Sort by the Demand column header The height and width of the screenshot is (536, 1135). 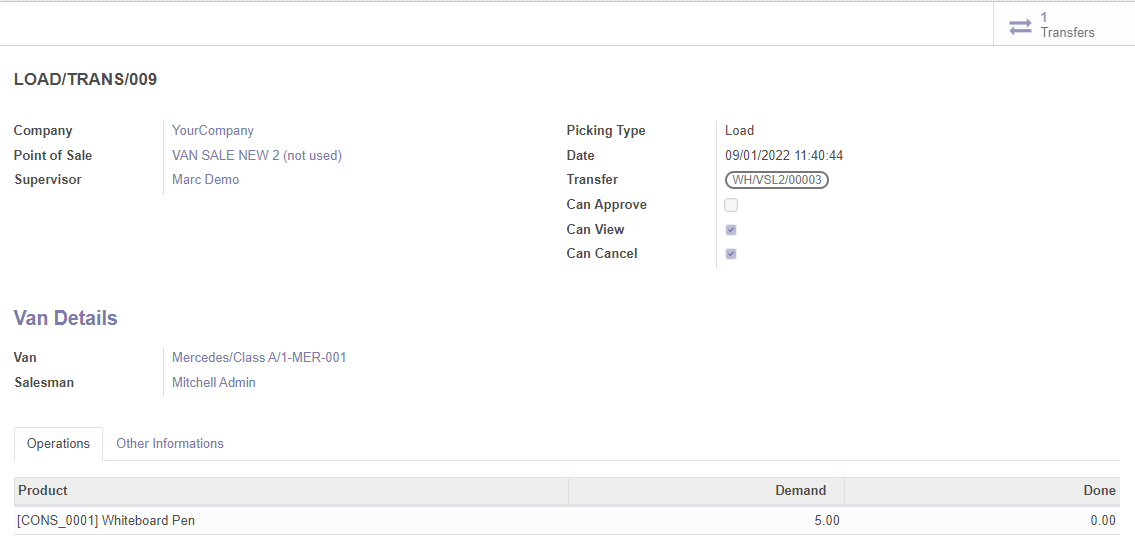pos(800,490)
